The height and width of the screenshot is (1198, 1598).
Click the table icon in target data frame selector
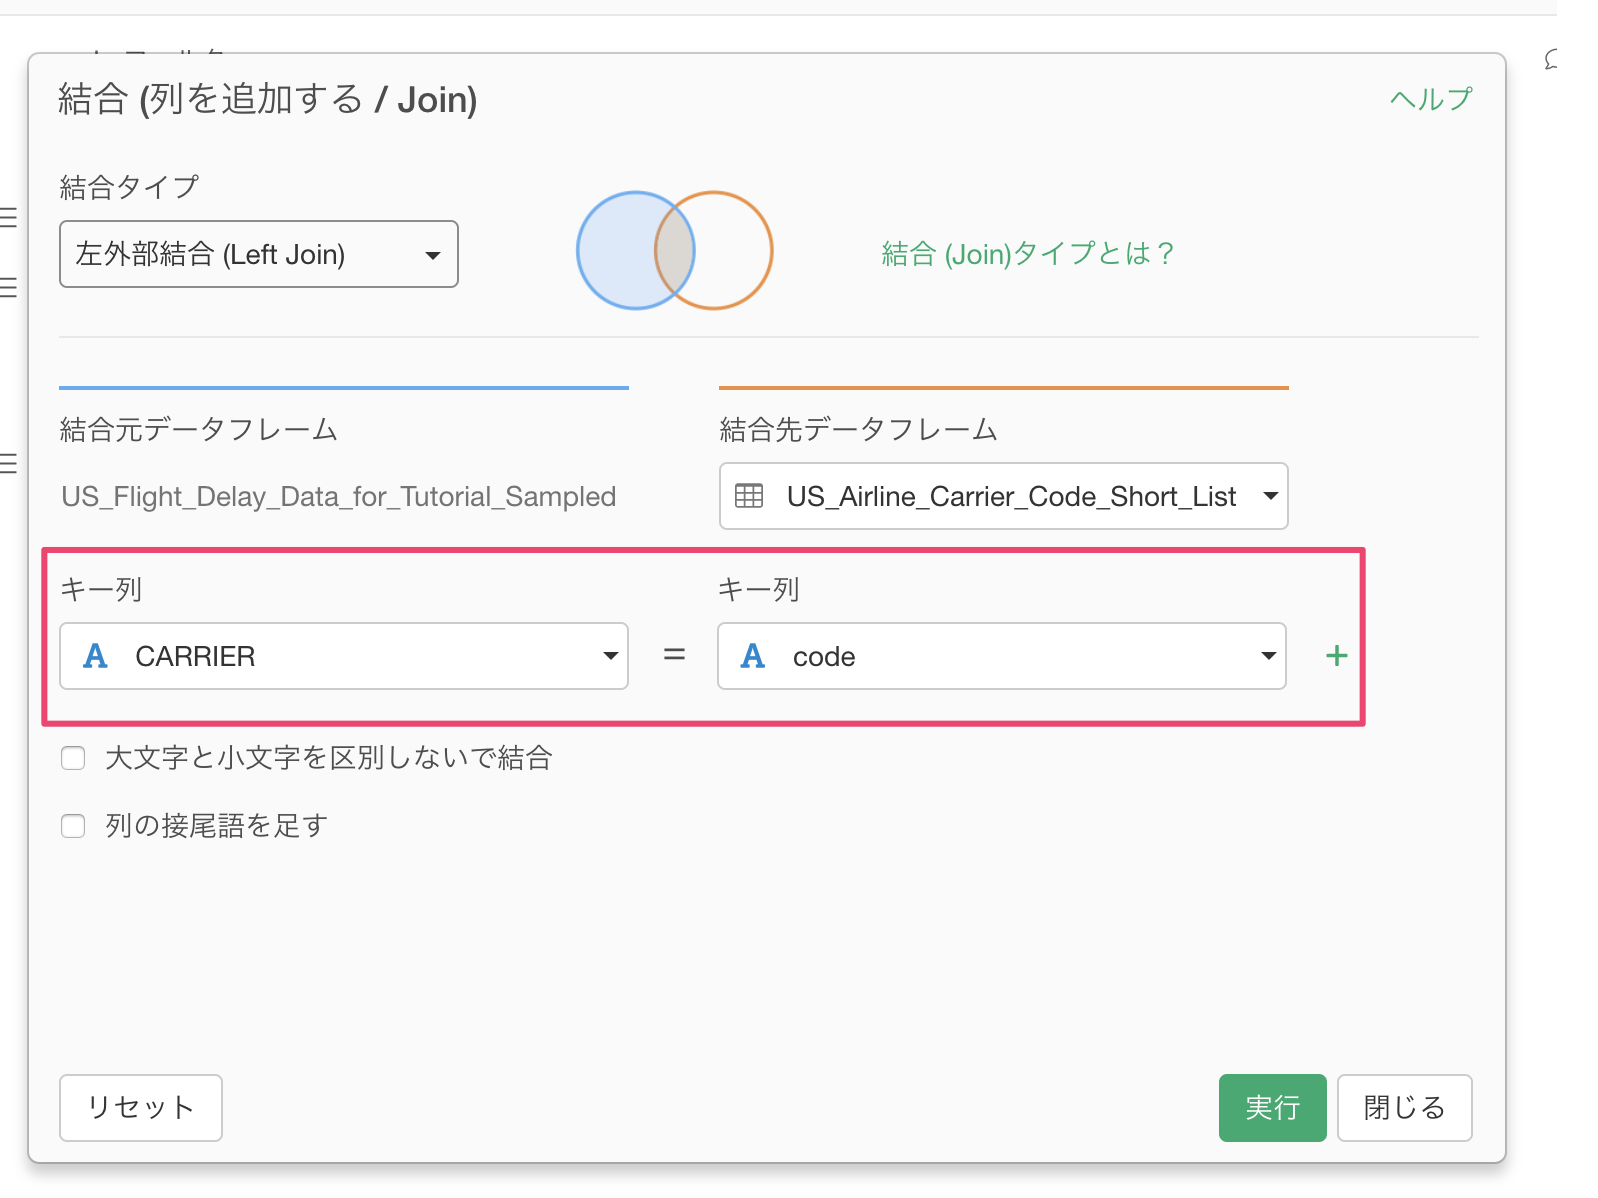tap(749, 496)
